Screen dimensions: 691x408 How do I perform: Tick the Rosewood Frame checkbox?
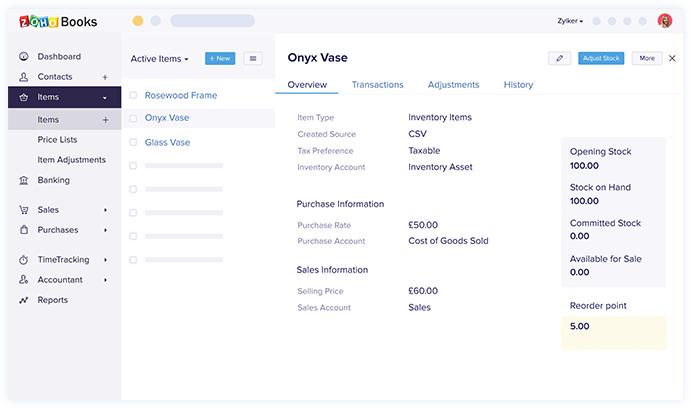tap(133, 95)
